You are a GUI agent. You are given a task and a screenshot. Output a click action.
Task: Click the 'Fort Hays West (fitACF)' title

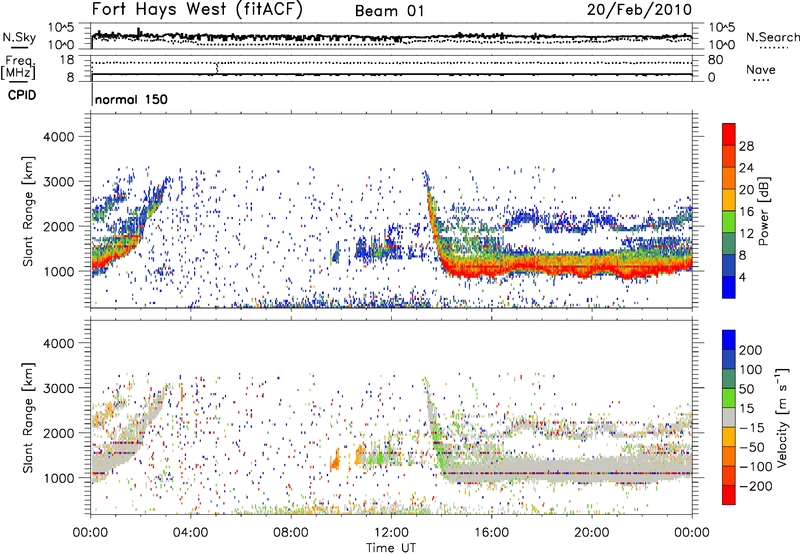tap(197, 10)
